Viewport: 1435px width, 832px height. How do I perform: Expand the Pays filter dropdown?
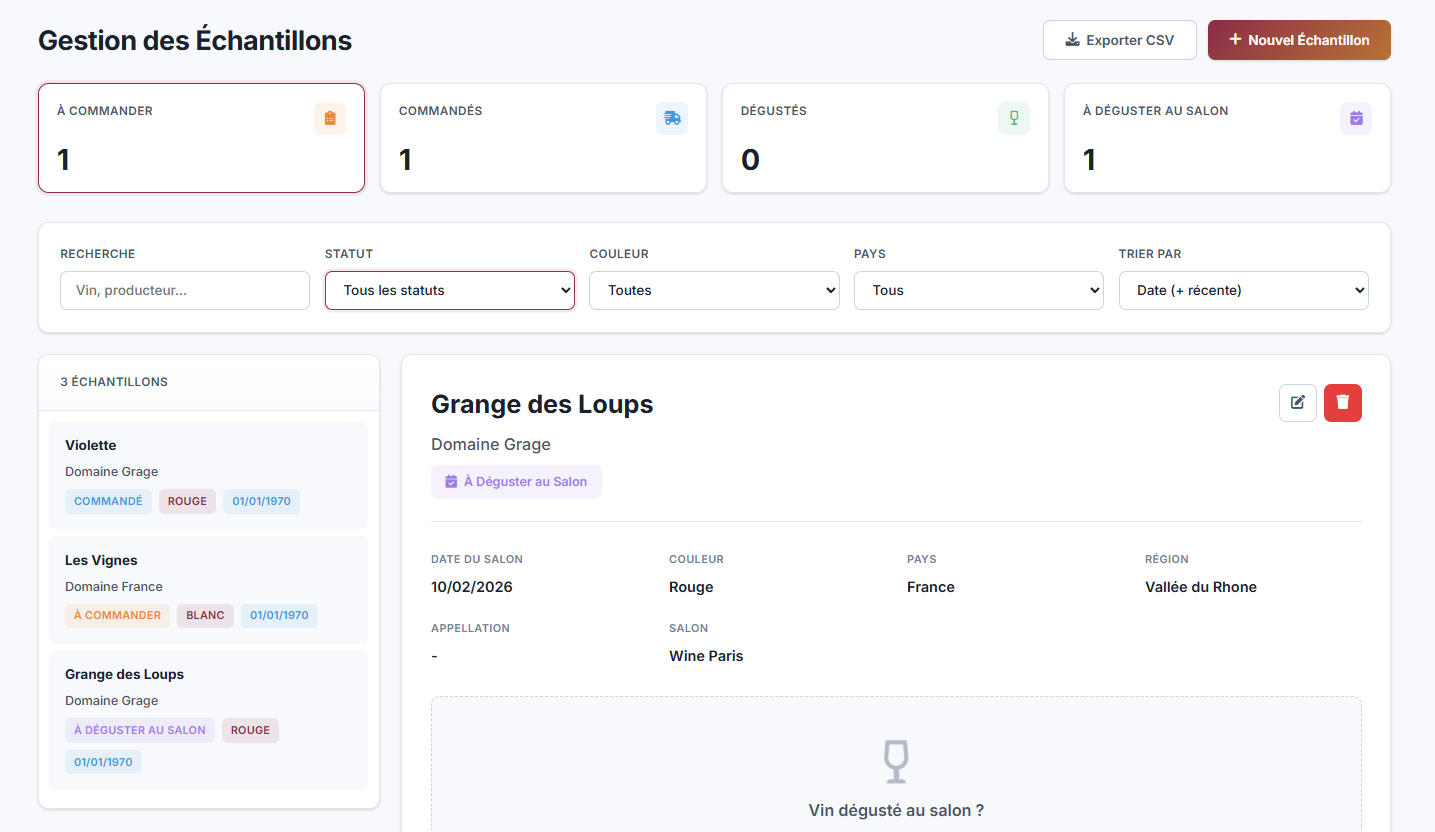tap(978, 290)
